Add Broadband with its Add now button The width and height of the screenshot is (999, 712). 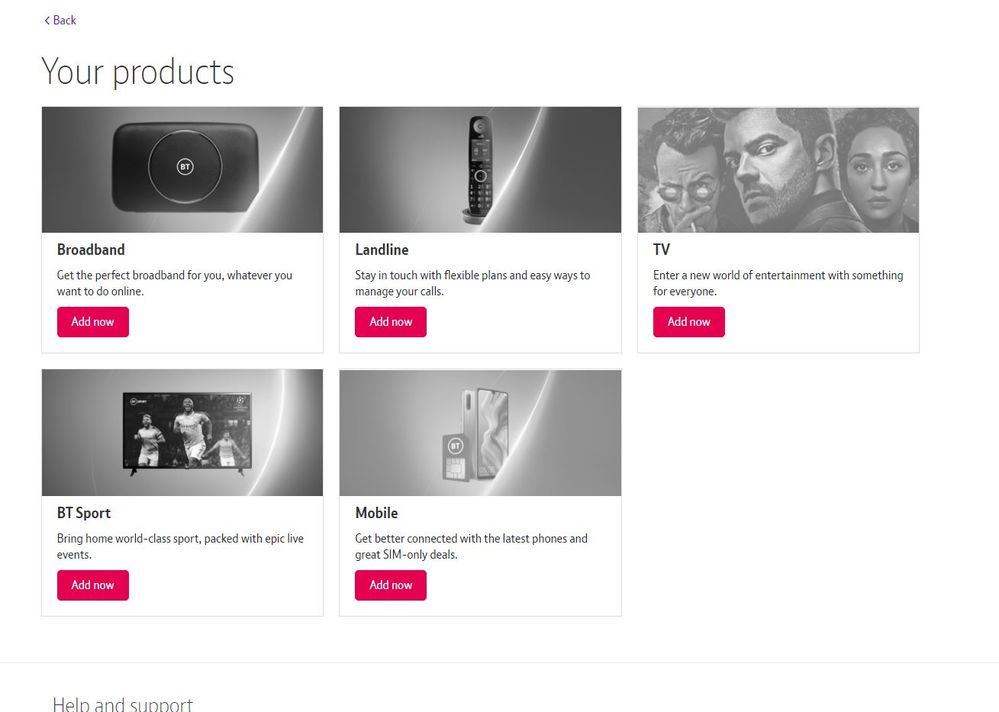93,322
